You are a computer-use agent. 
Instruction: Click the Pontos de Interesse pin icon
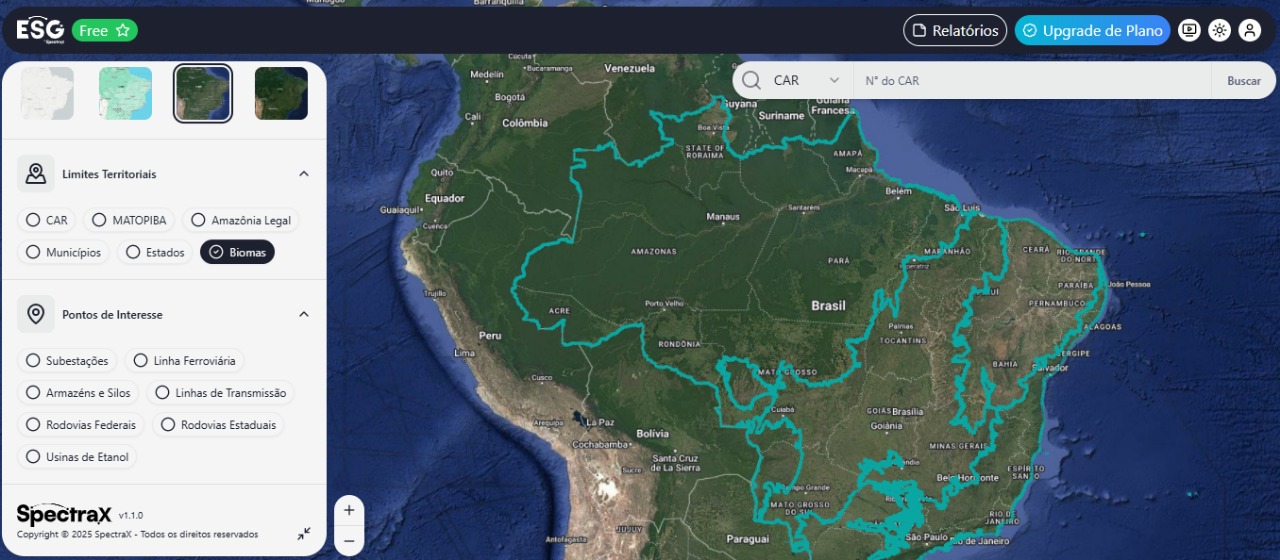tap(36, 314)
